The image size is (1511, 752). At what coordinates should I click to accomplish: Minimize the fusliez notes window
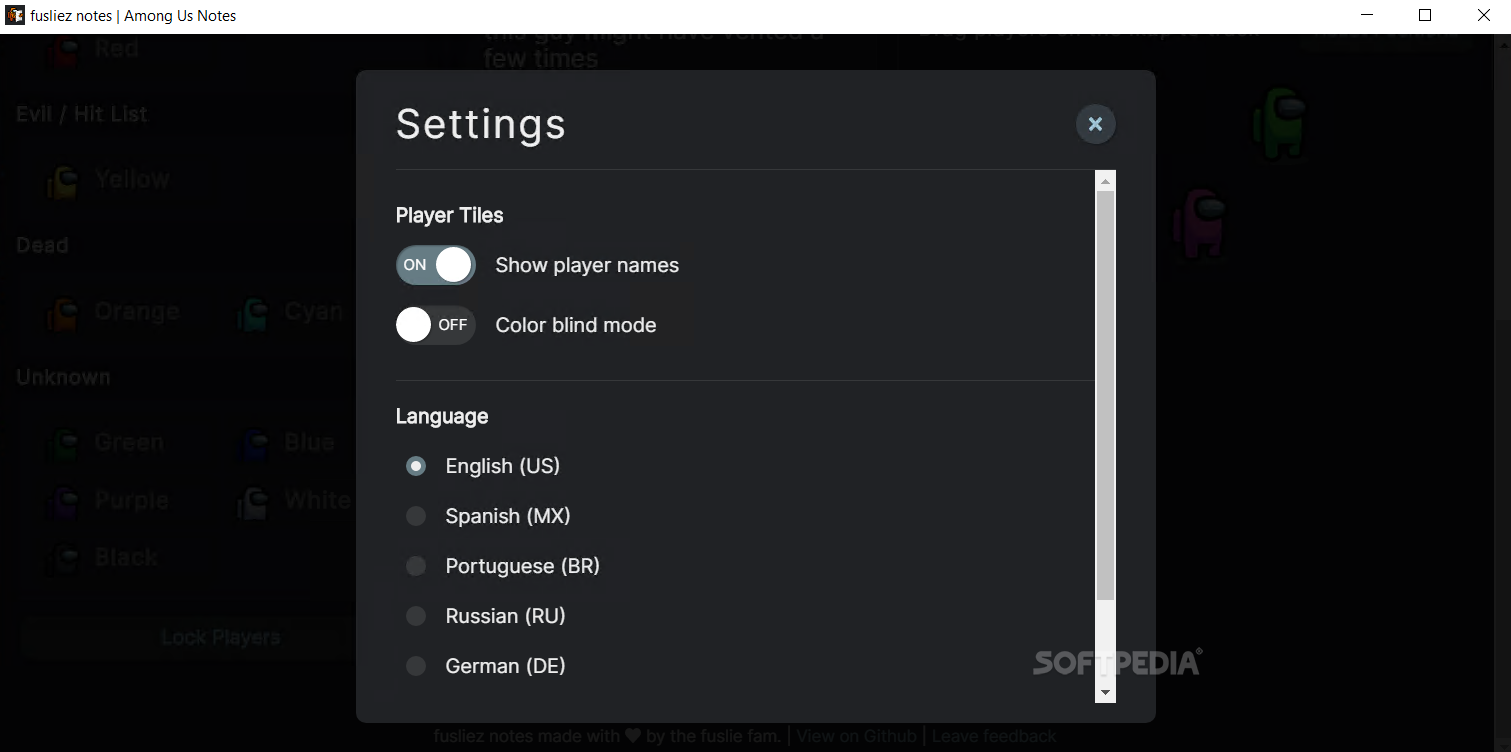pyautogui.click(x=1367, y=15)
